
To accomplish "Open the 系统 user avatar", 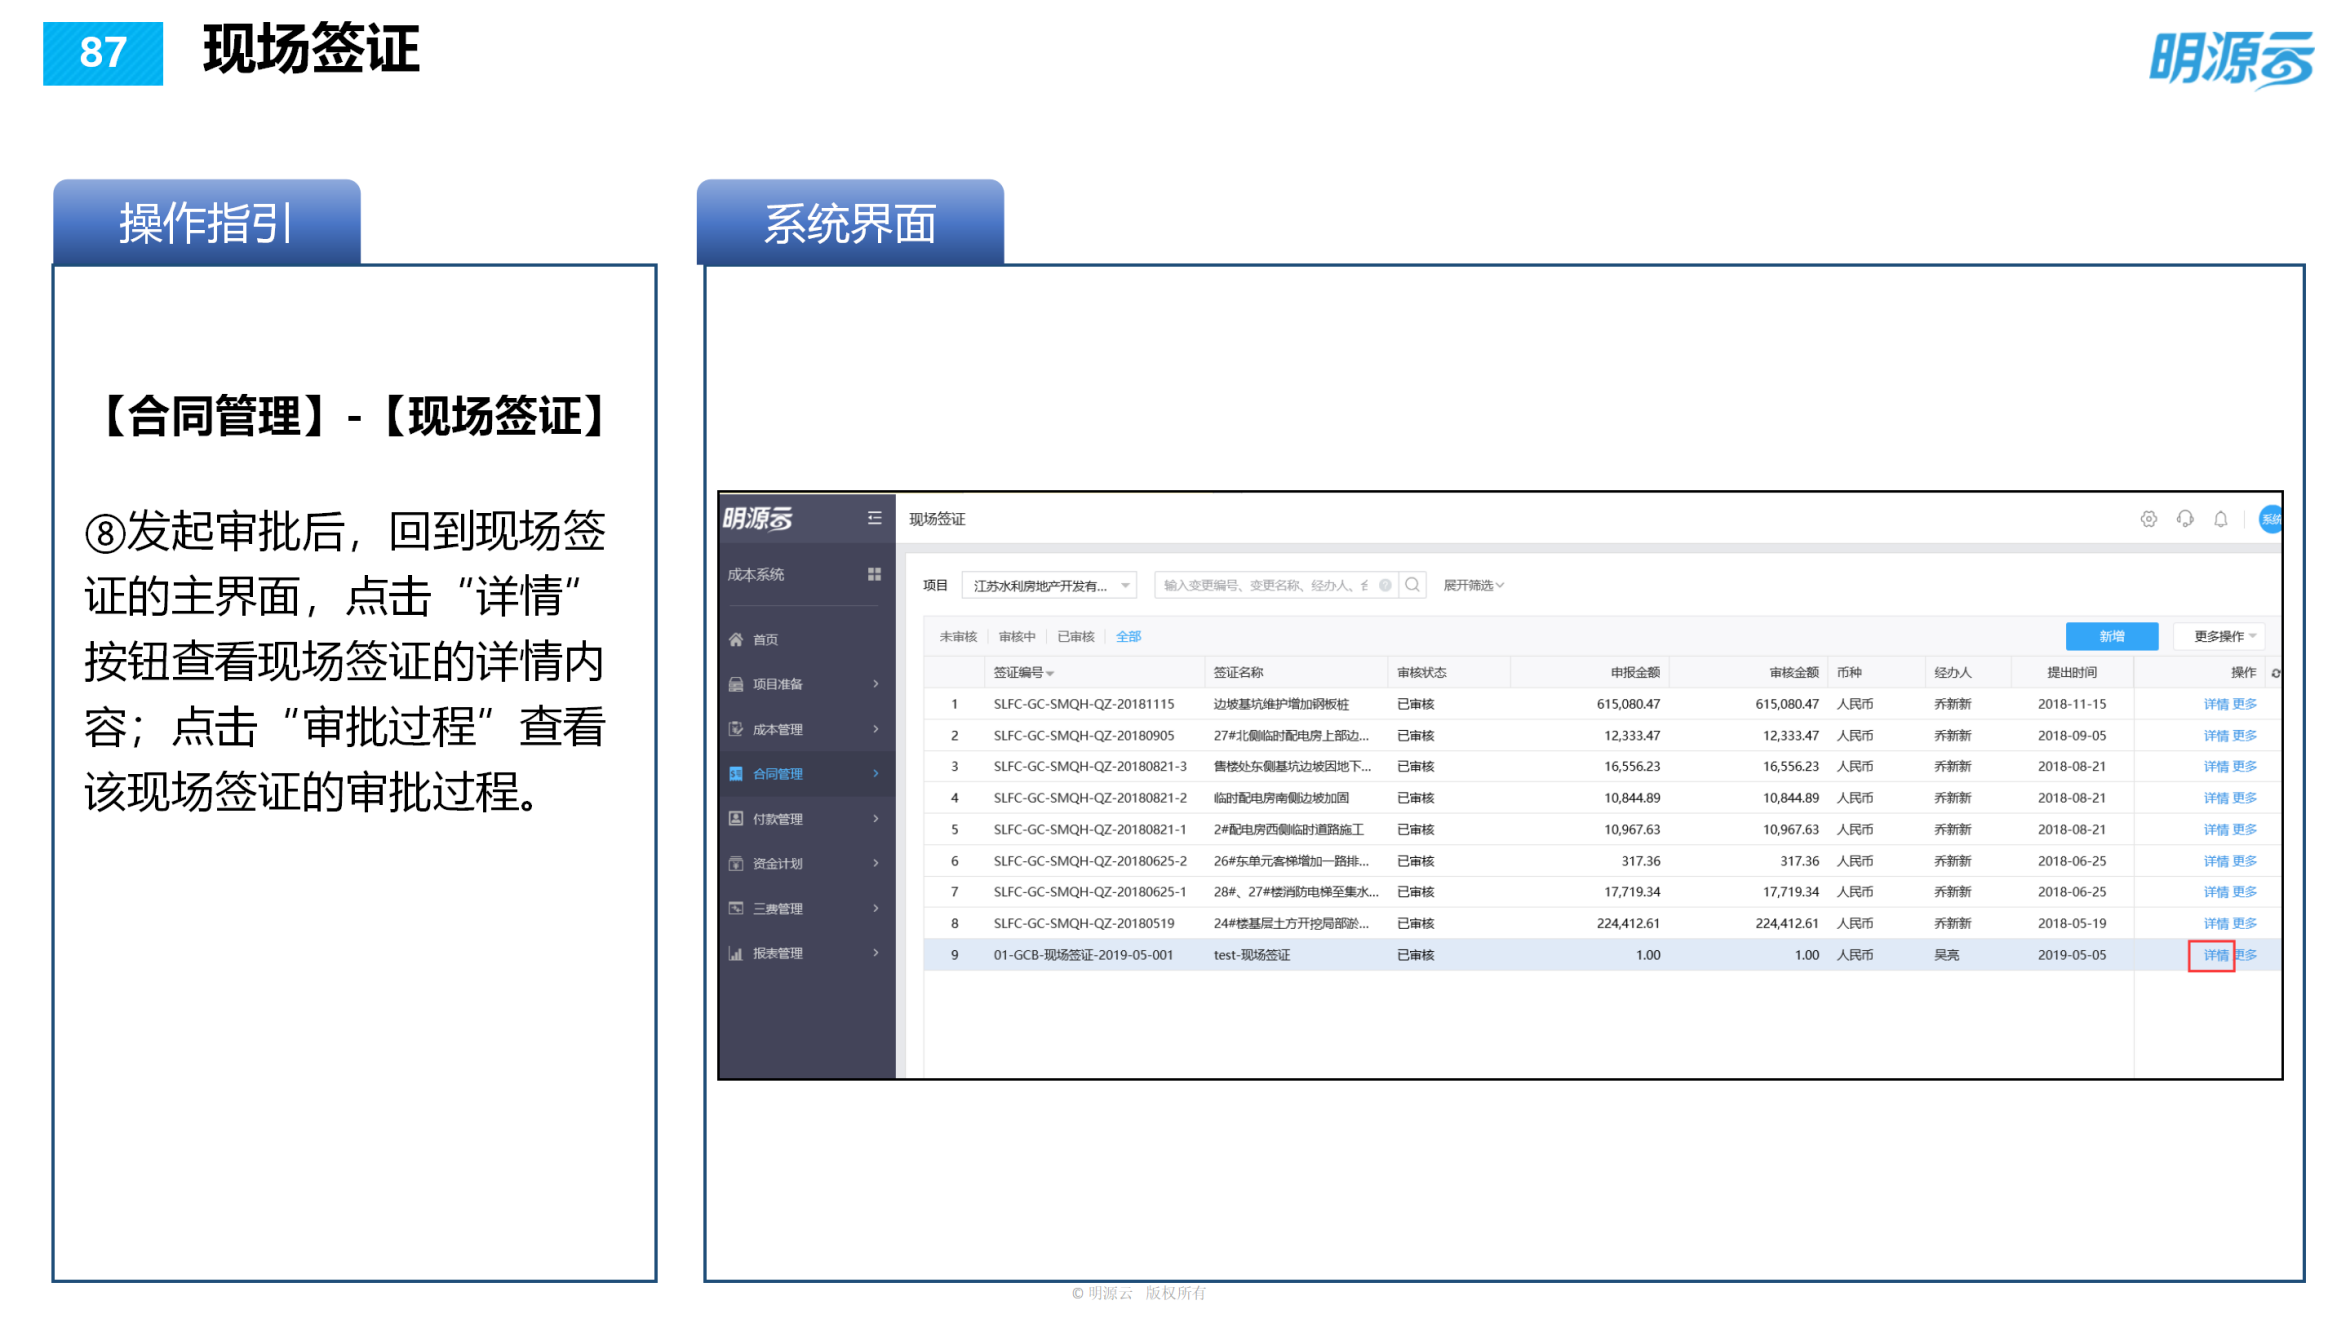I will 2268,519.
